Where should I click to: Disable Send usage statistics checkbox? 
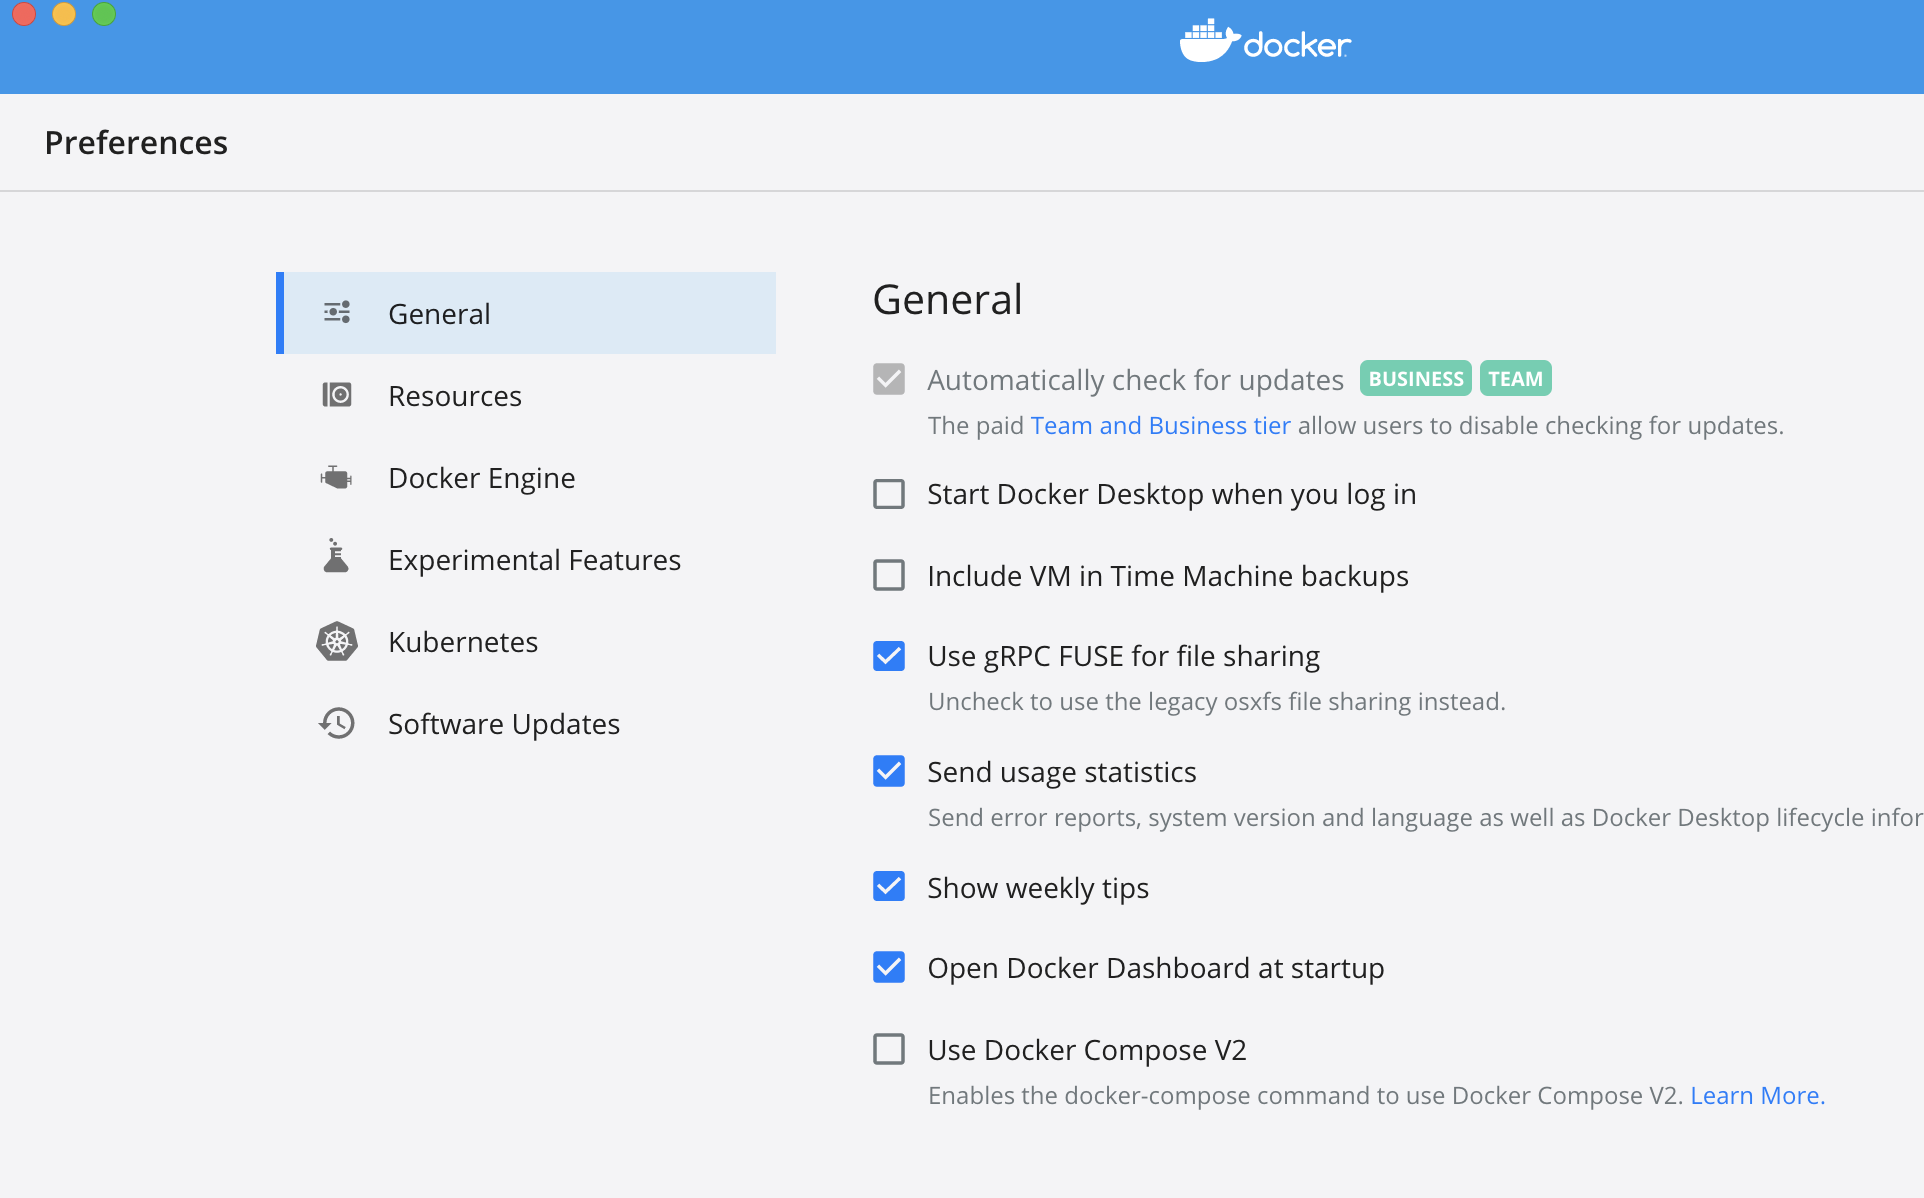[x=889, y=770]
